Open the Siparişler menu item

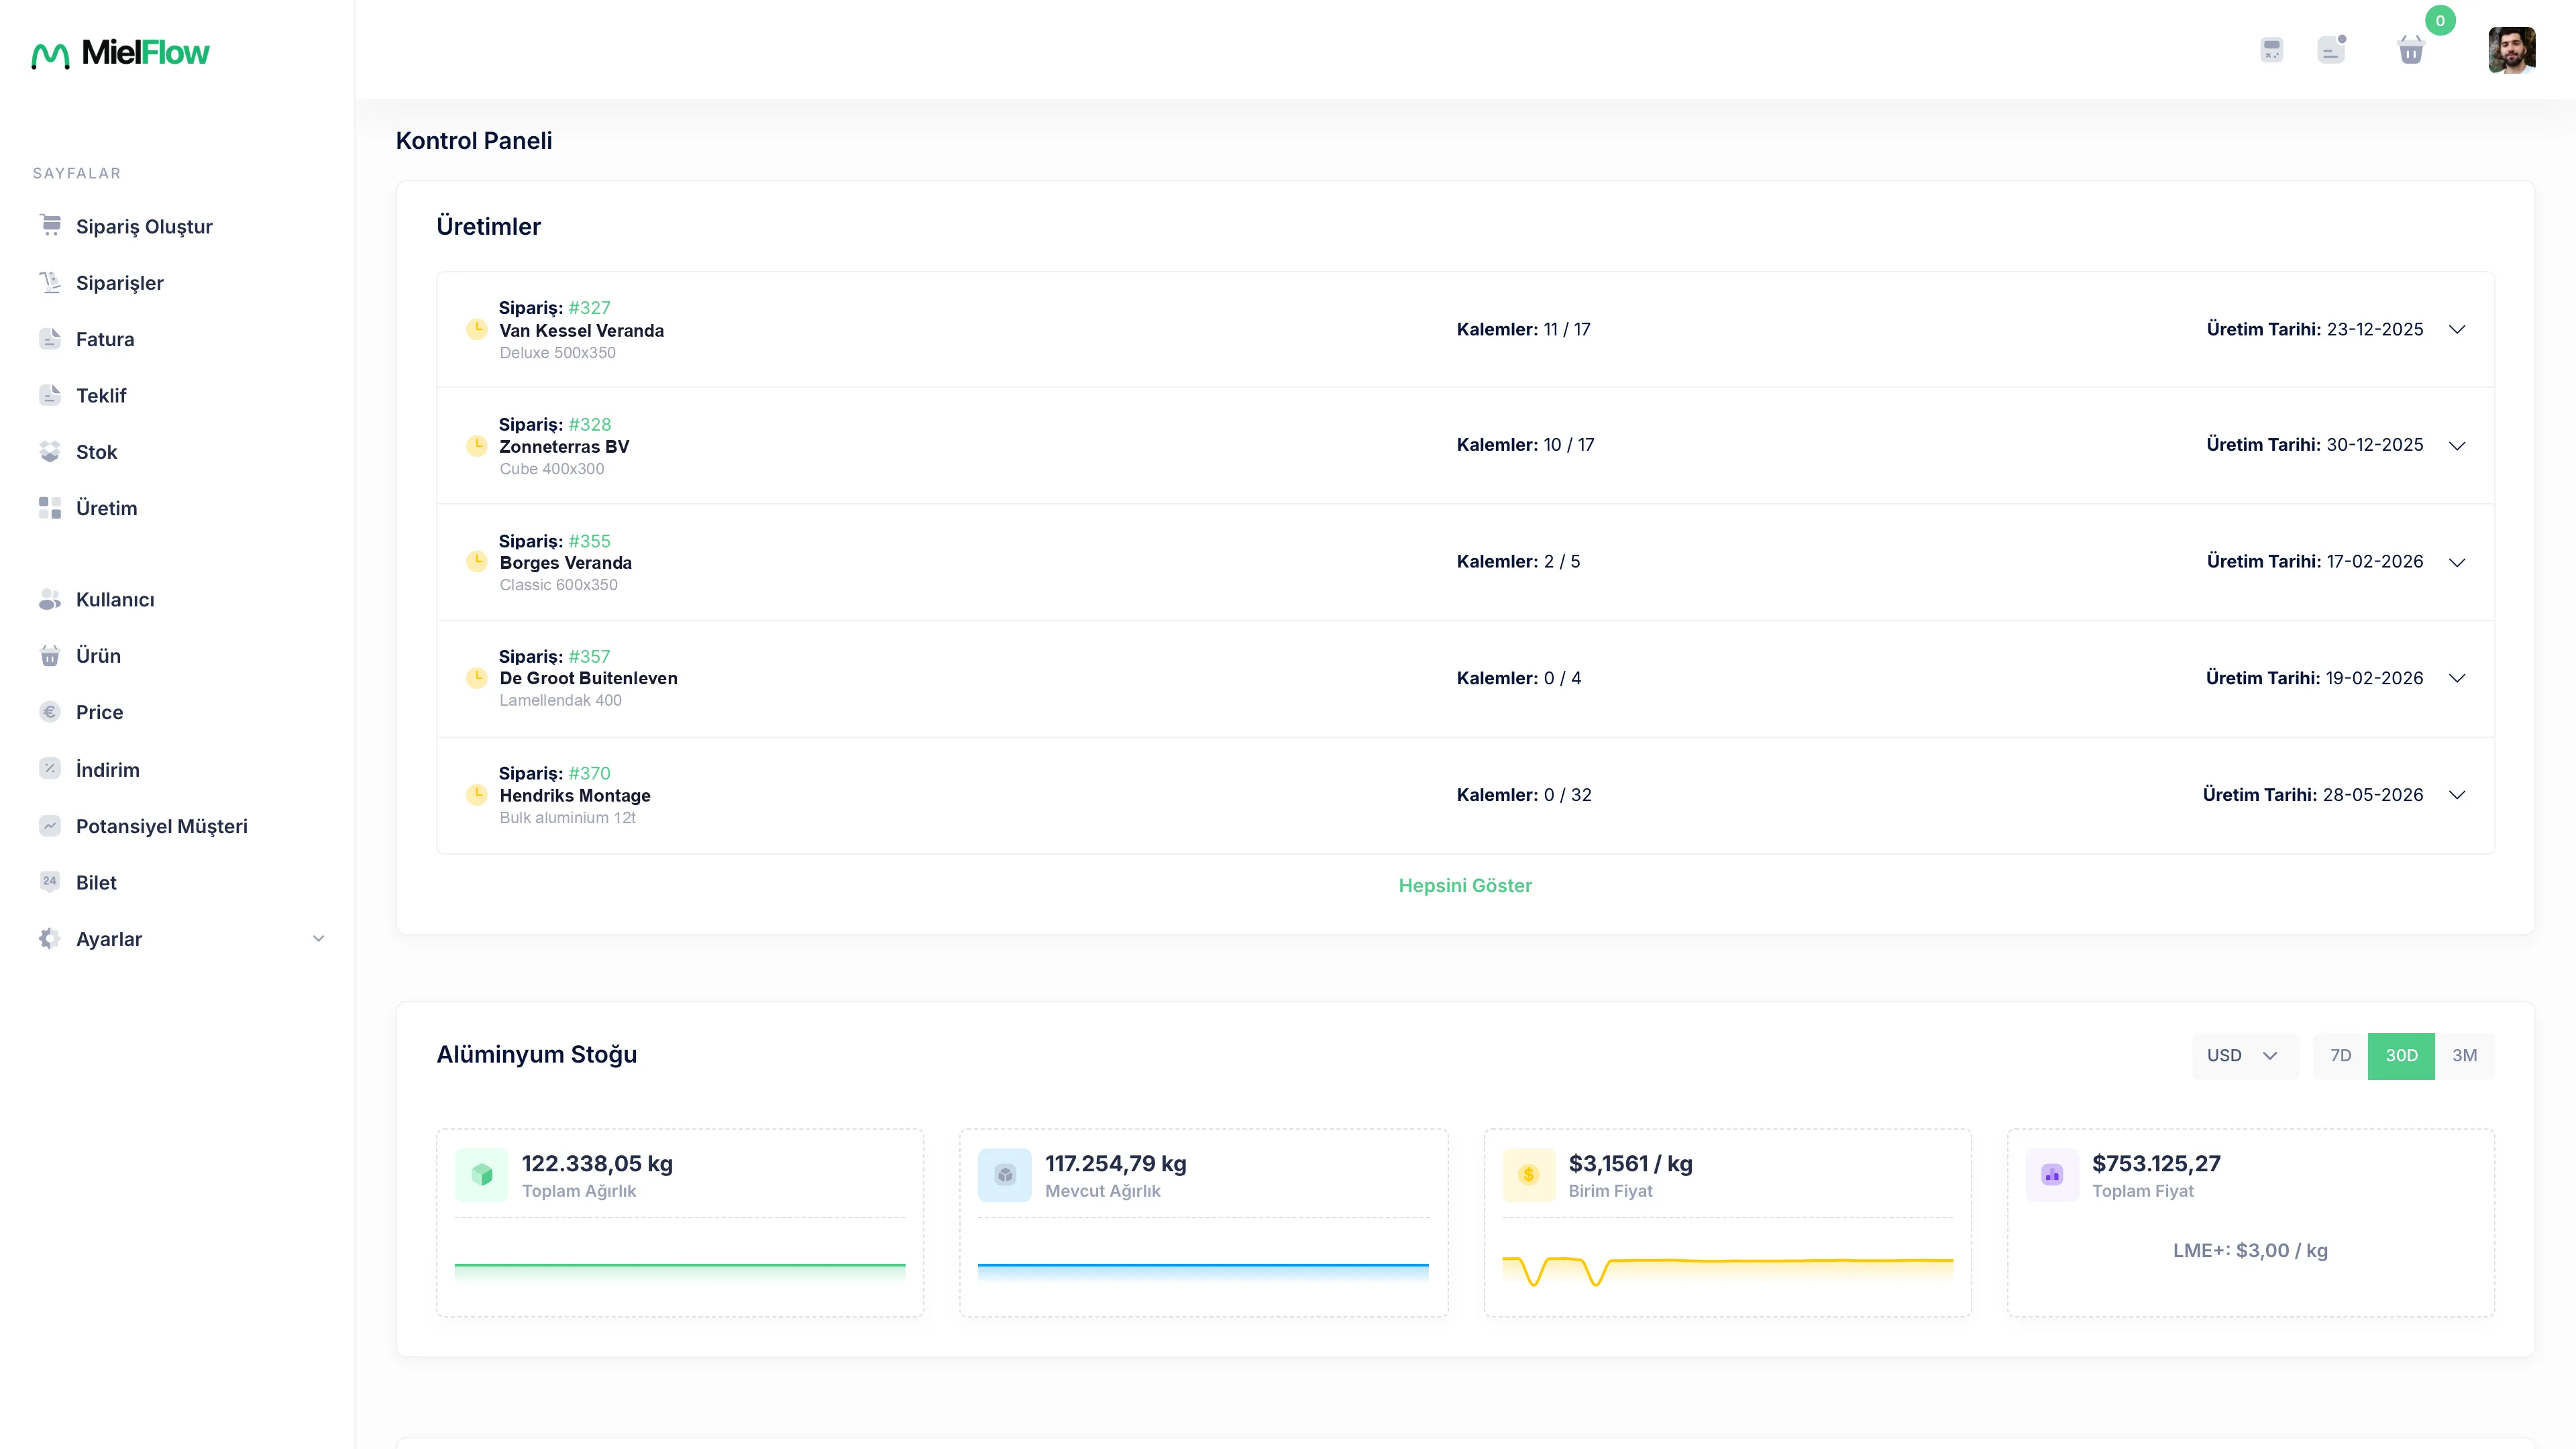pyautogui.click(x=119, y=283)
